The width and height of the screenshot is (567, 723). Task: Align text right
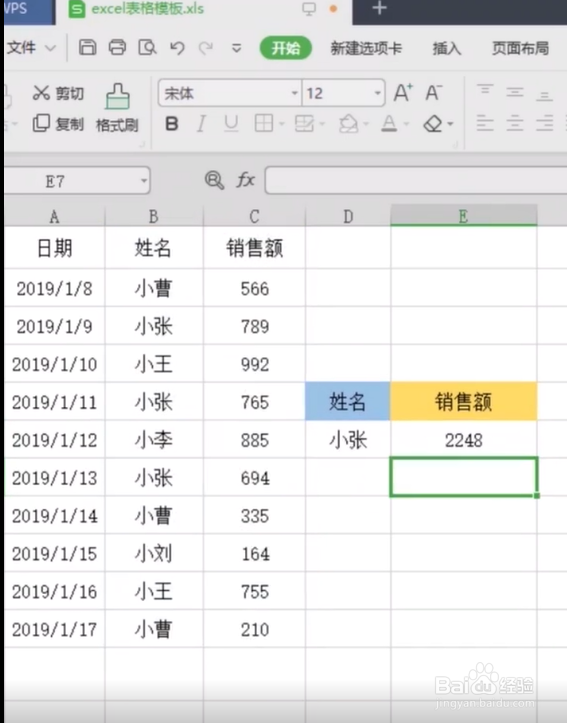pyautogui.click(x=544, y=124)
